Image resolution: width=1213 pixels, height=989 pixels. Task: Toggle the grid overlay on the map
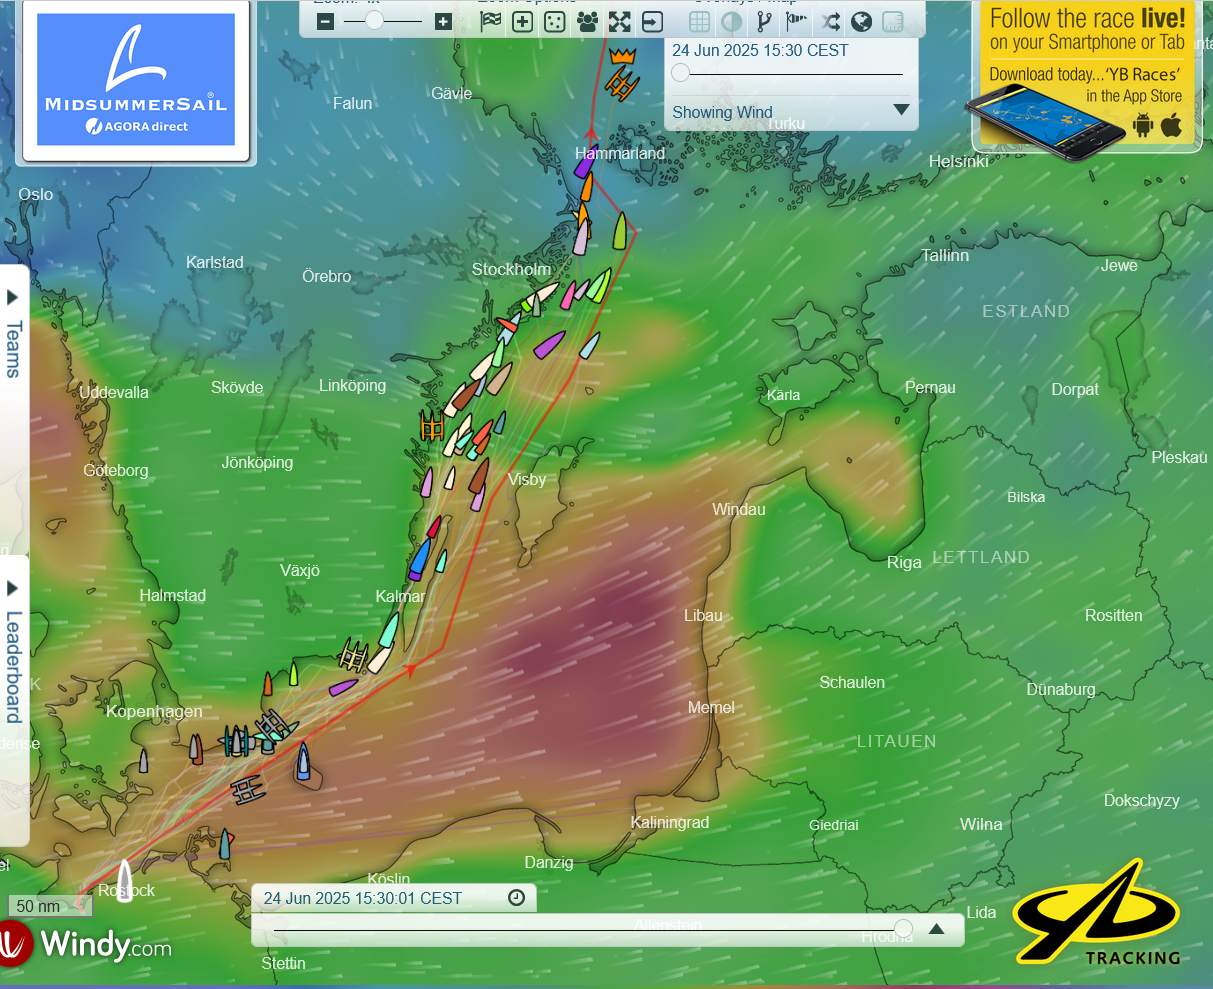click(700, 21)
